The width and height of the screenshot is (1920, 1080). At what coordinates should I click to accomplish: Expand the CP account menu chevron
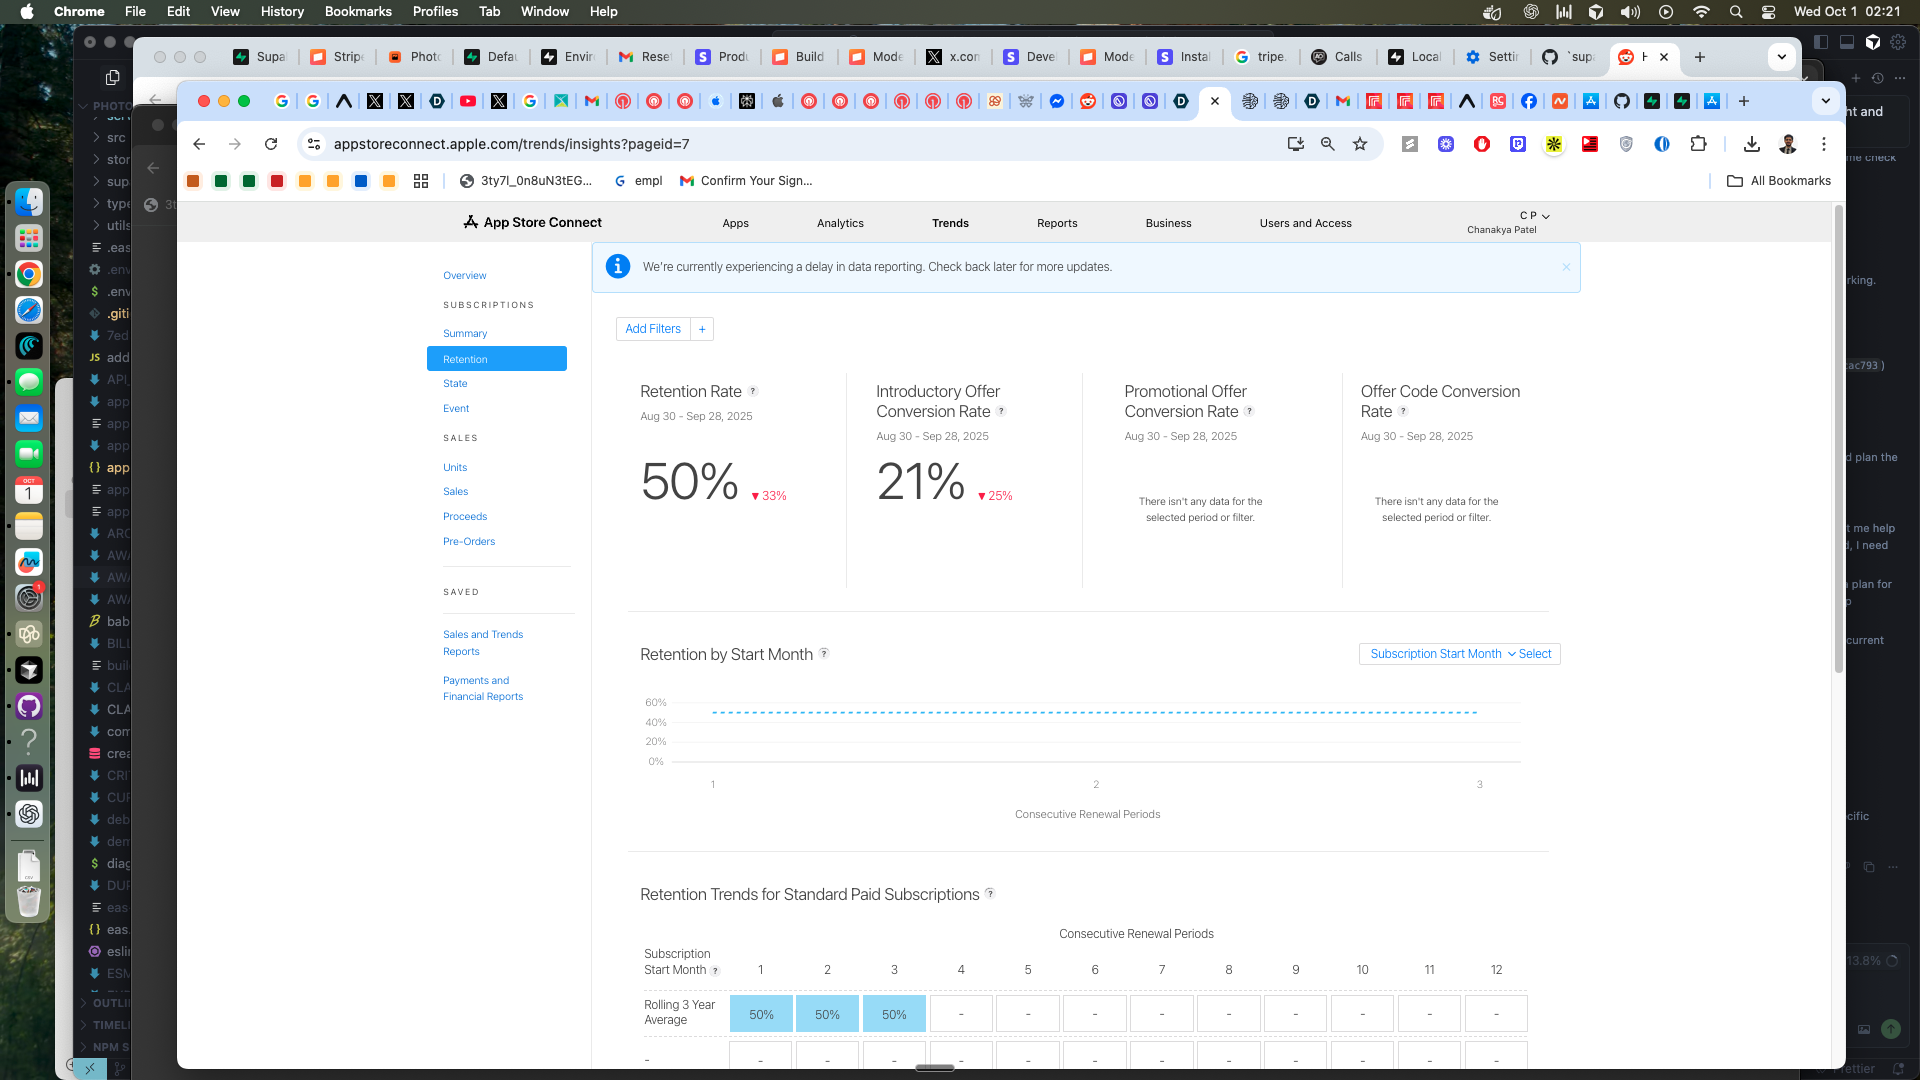[x=1546, y=216]
